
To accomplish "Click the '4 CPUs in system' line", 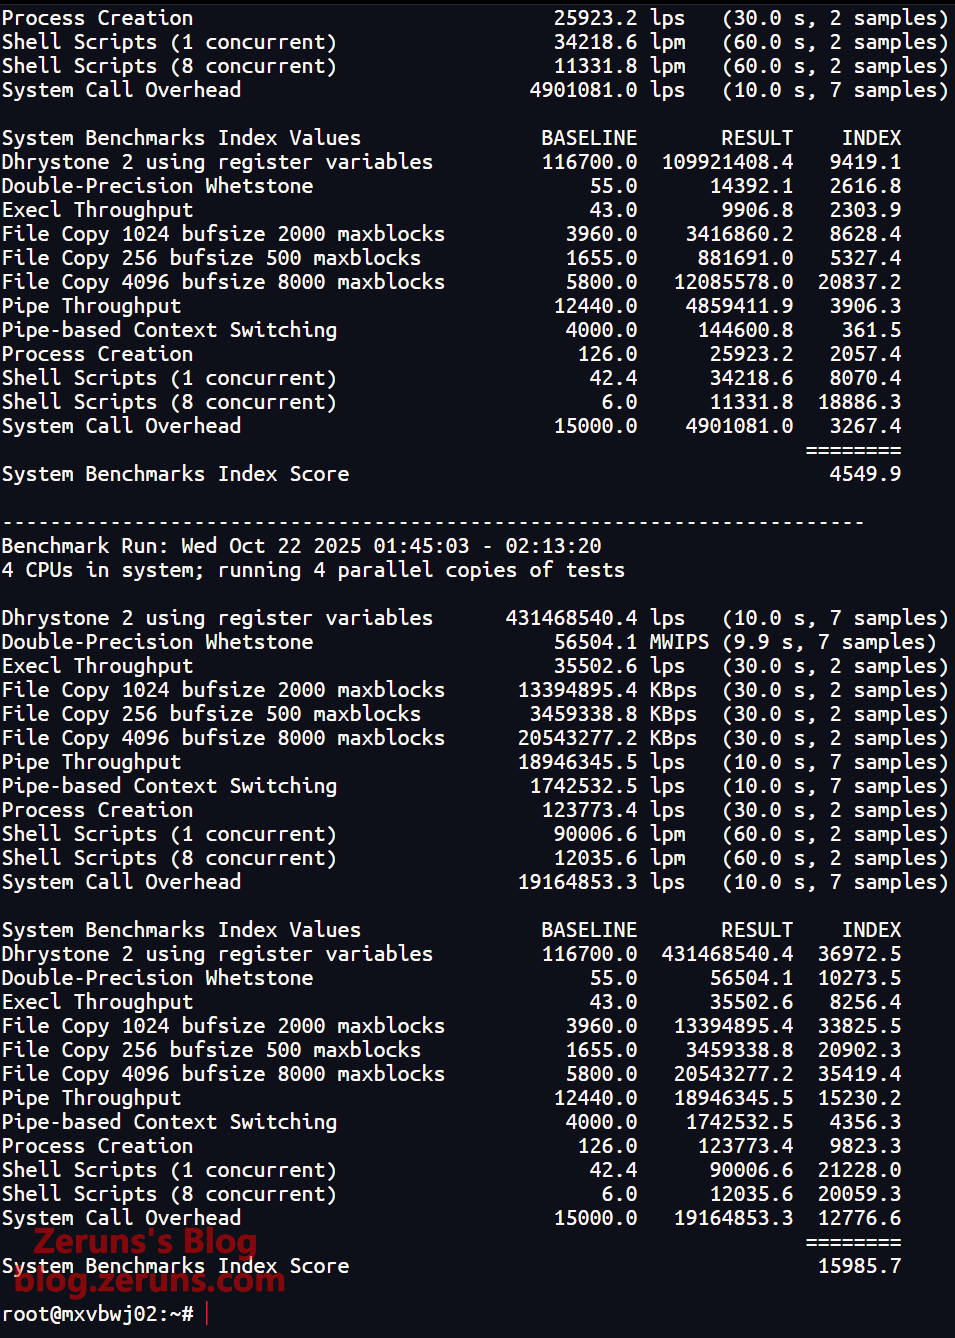I will pos(312,570).
